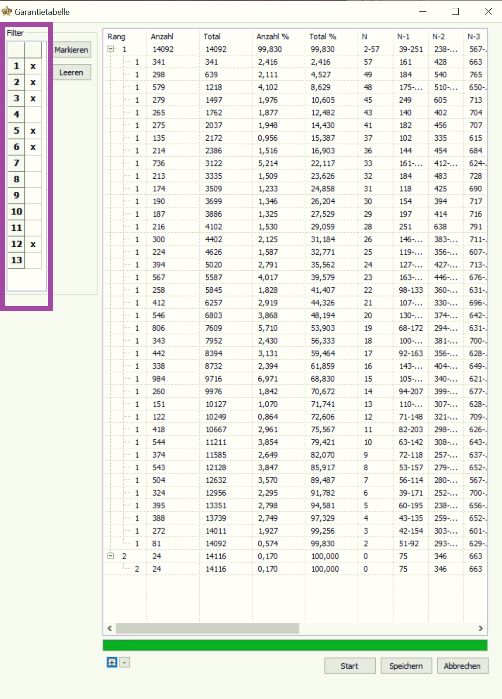Screen dimensions: 502x699
Task: Toggle the mark cell for filter row 4
Action: [33, 115]
